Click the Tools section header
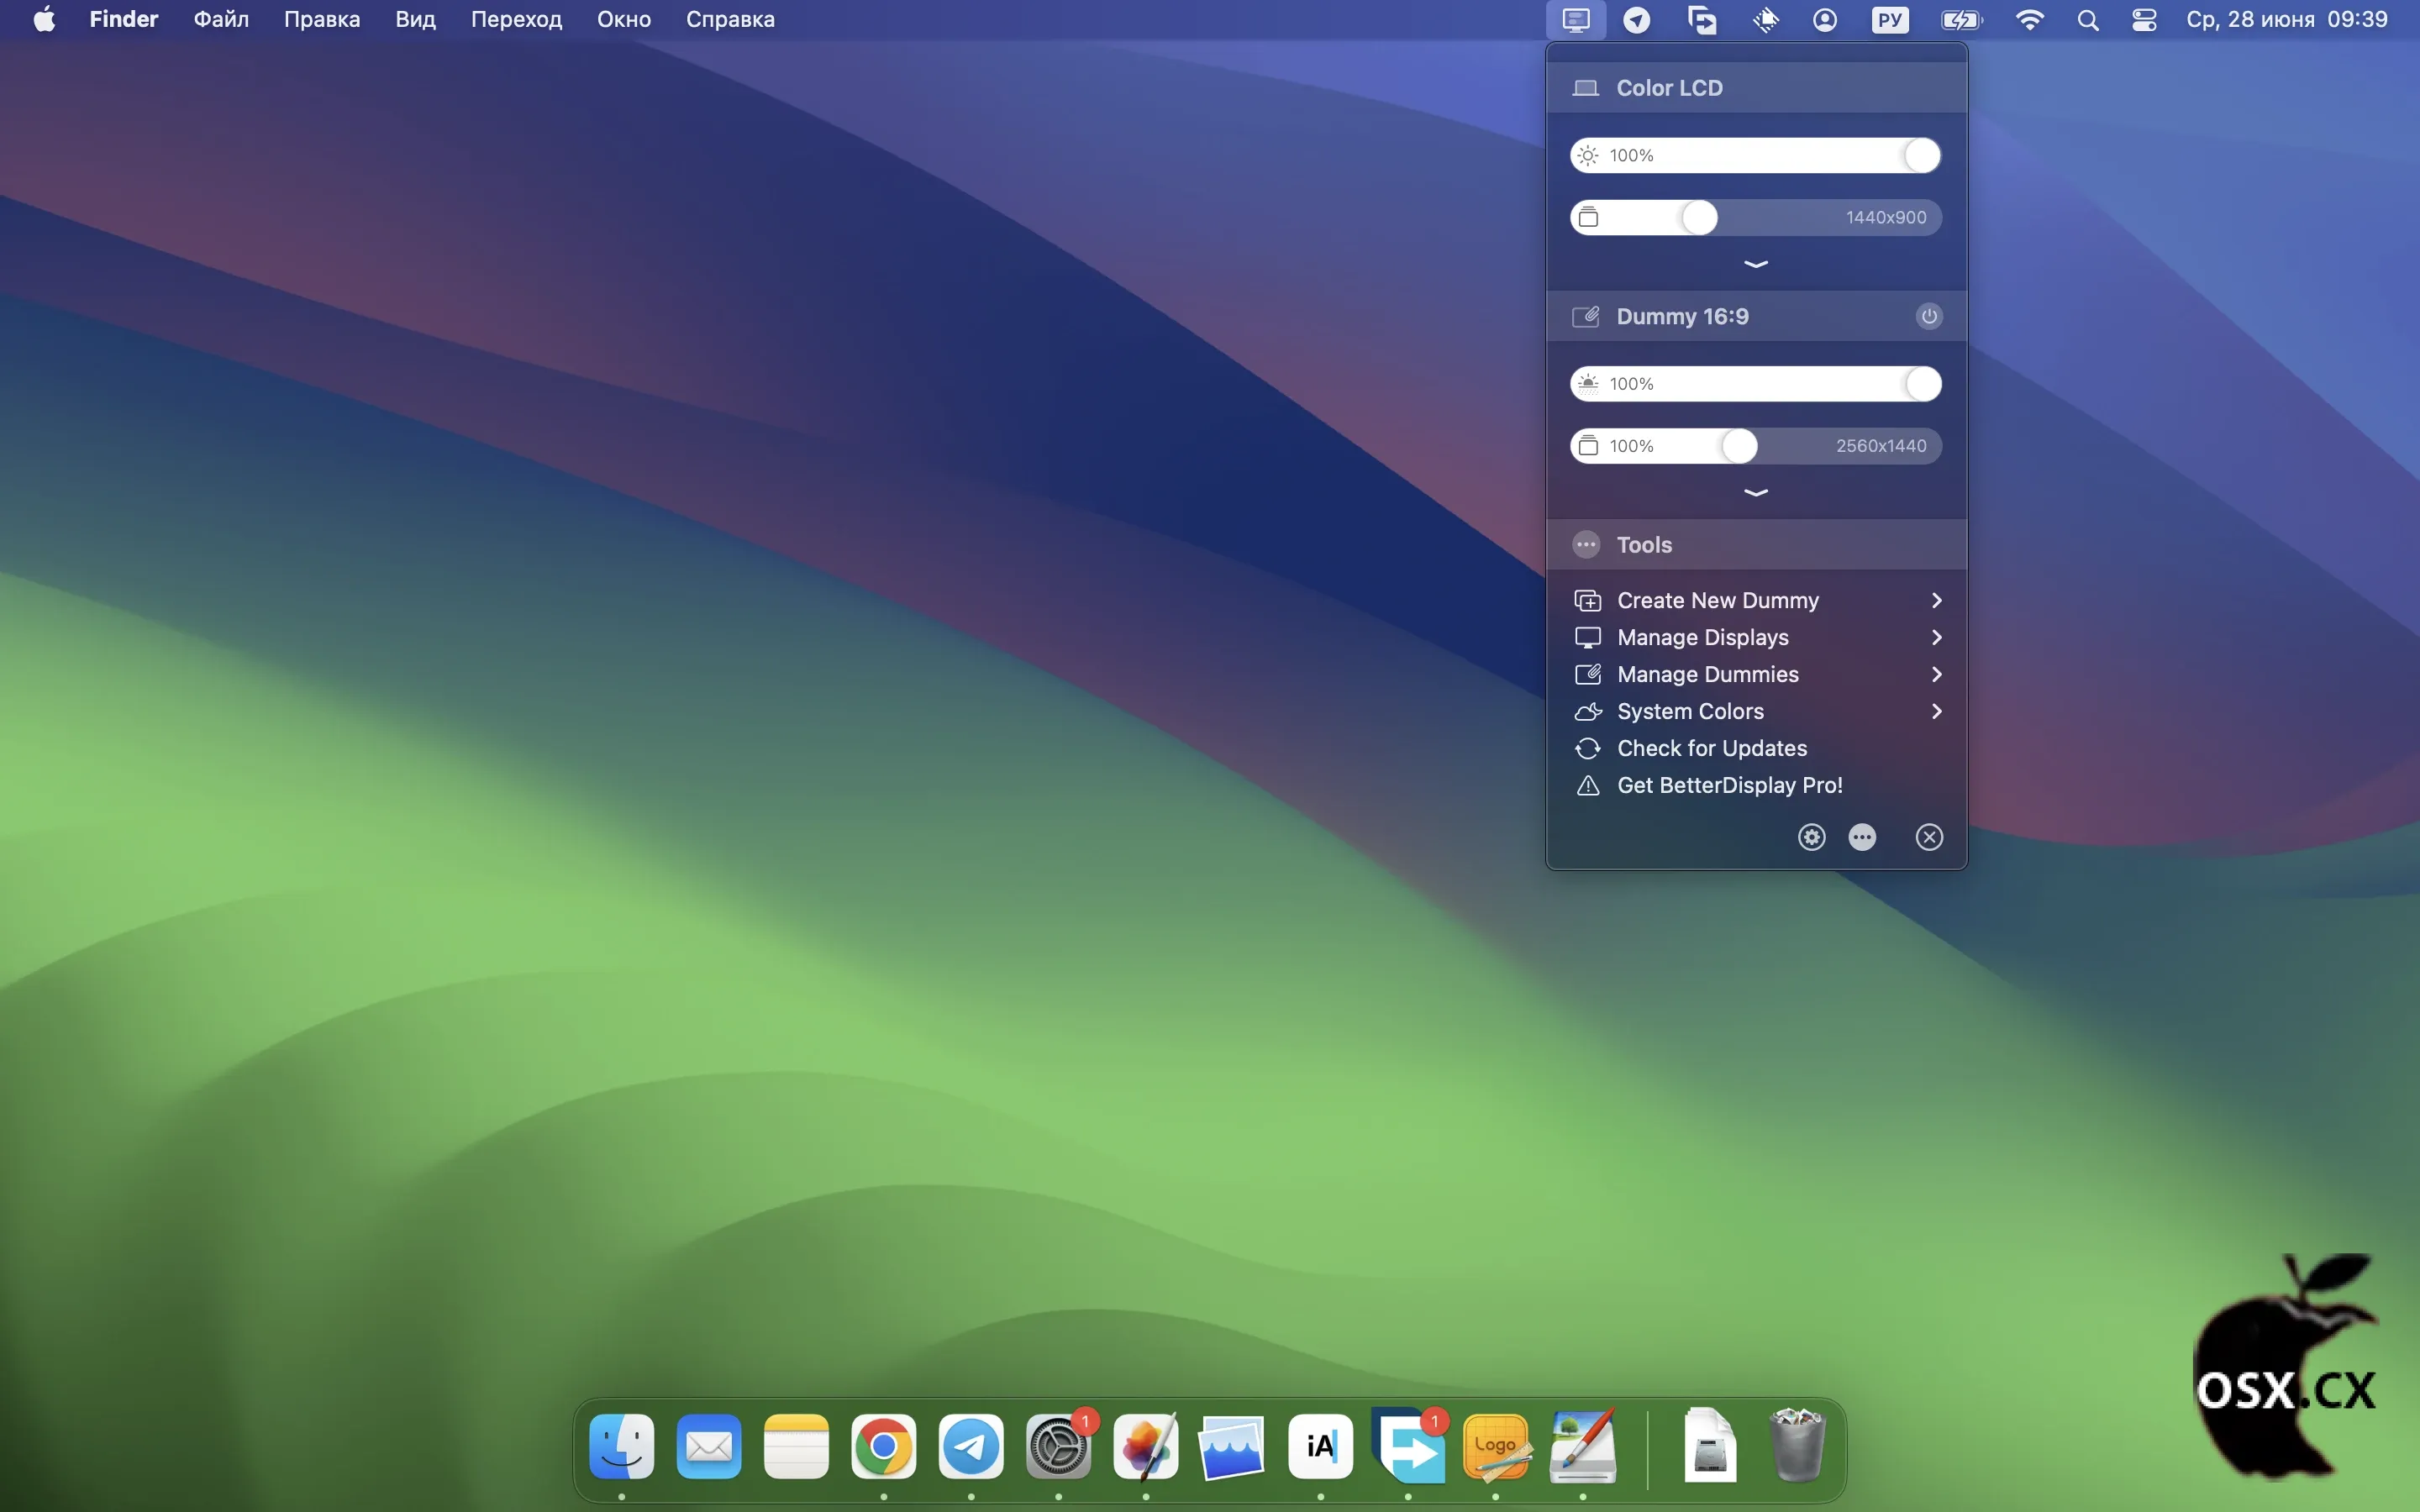This screenshot has width=2420, height=1512. 1757,545
